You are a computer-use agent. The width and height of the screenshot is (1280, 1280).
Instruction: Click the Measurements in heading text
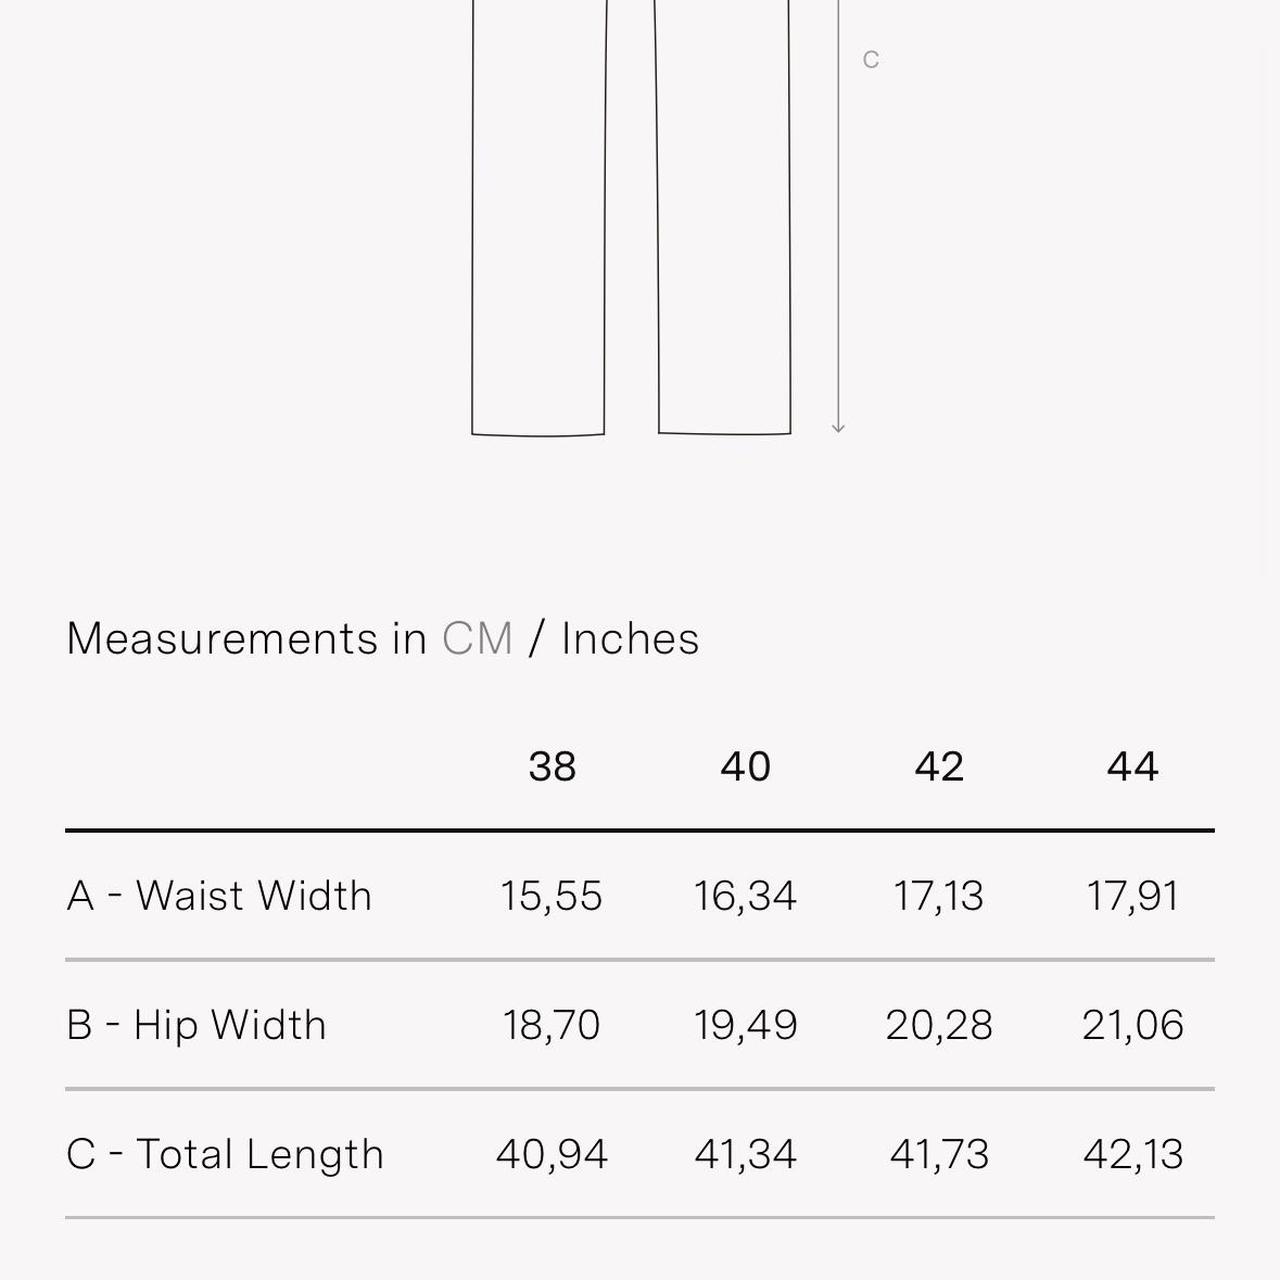pyautogui.click(x=246, y=638)
